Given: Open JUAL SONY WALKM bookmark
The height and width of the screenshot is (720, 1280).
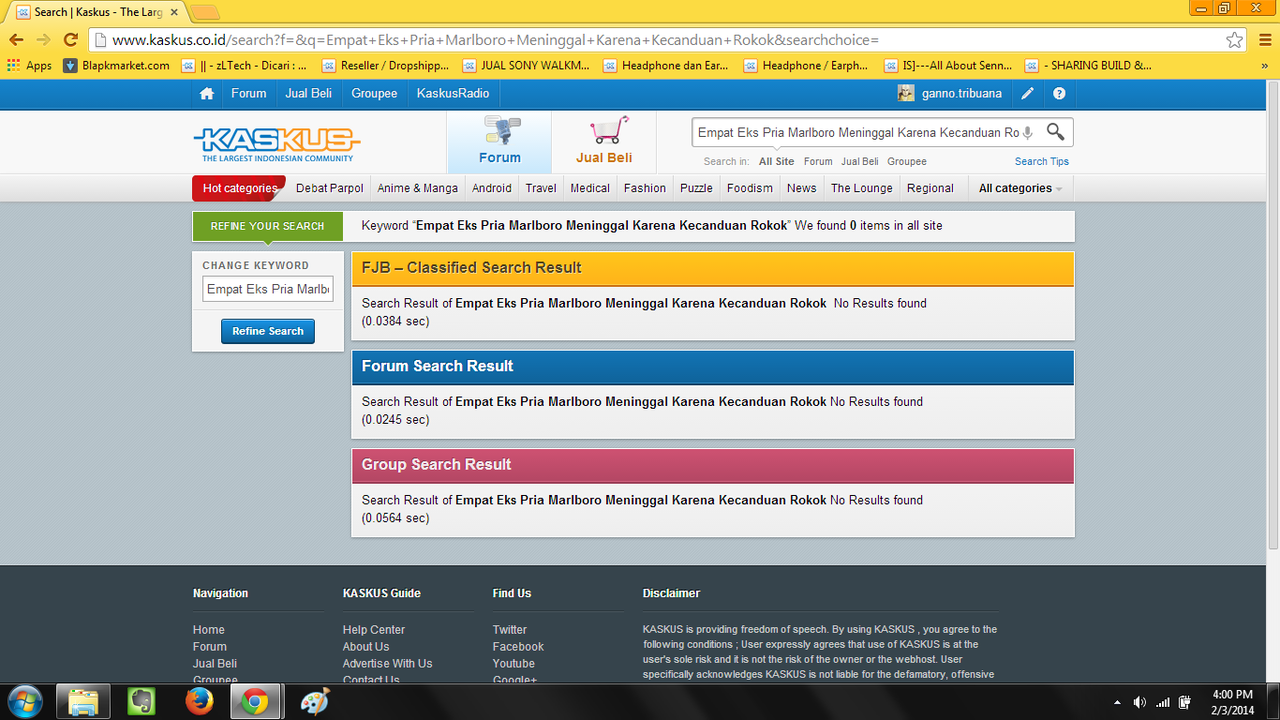Looking at the screenshot, I should pos(526,65).
